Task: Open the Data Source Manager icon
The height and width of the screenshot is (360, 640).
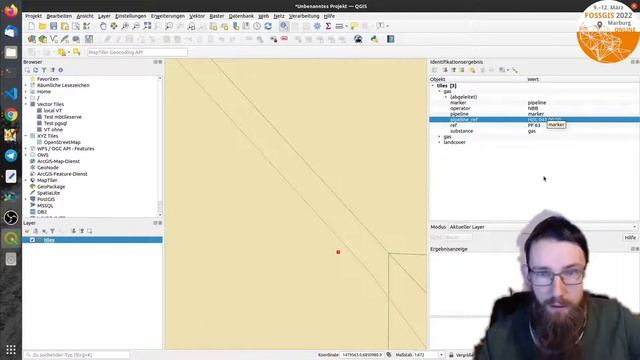Action: click(31, 39)
